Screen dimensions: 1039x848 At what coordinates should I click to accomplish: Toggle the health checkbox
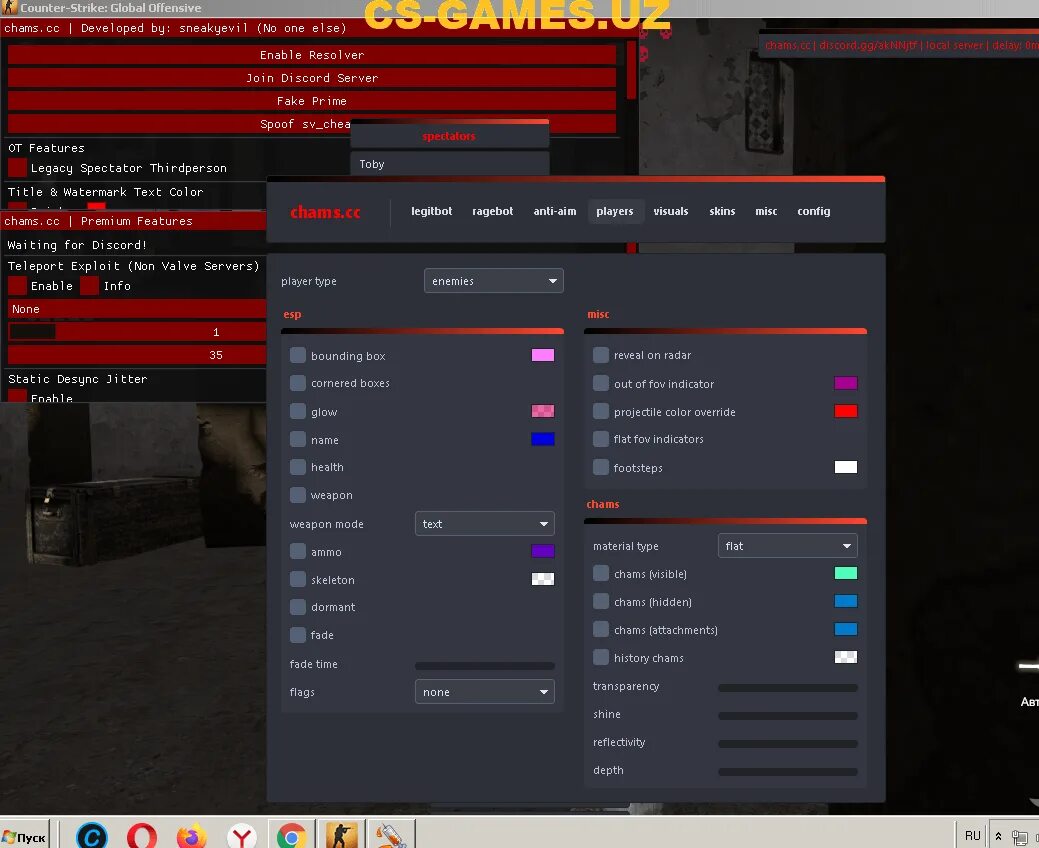coord(298,467)
